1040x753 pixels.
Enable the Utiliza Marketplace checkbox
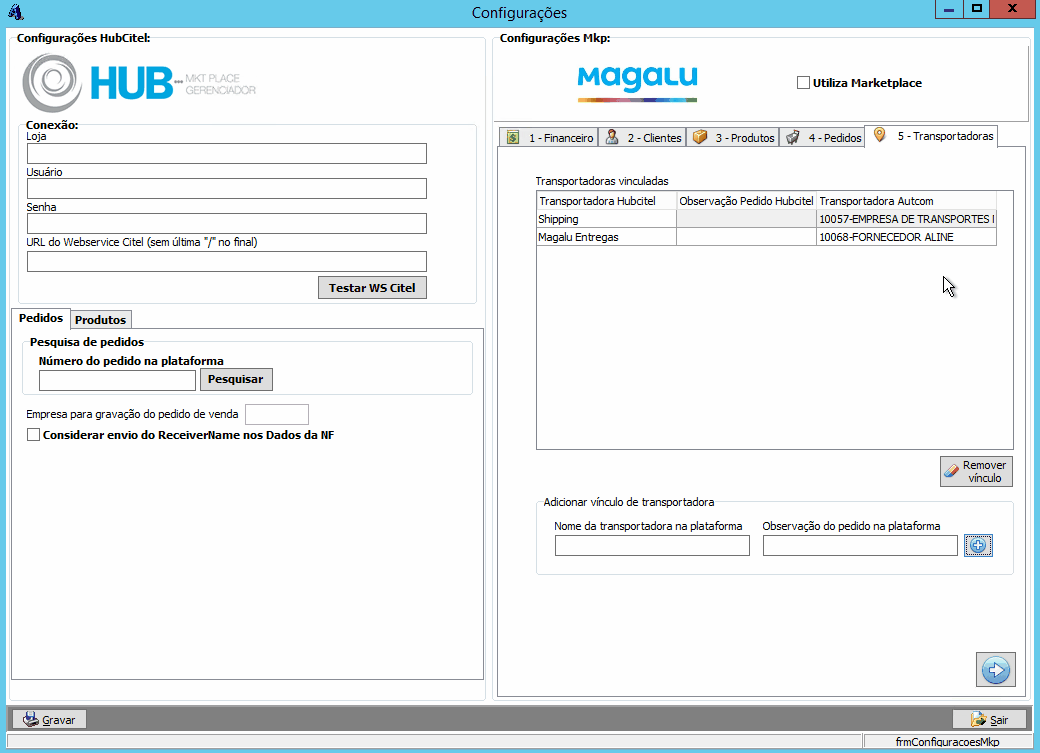[x=803, y=83]
